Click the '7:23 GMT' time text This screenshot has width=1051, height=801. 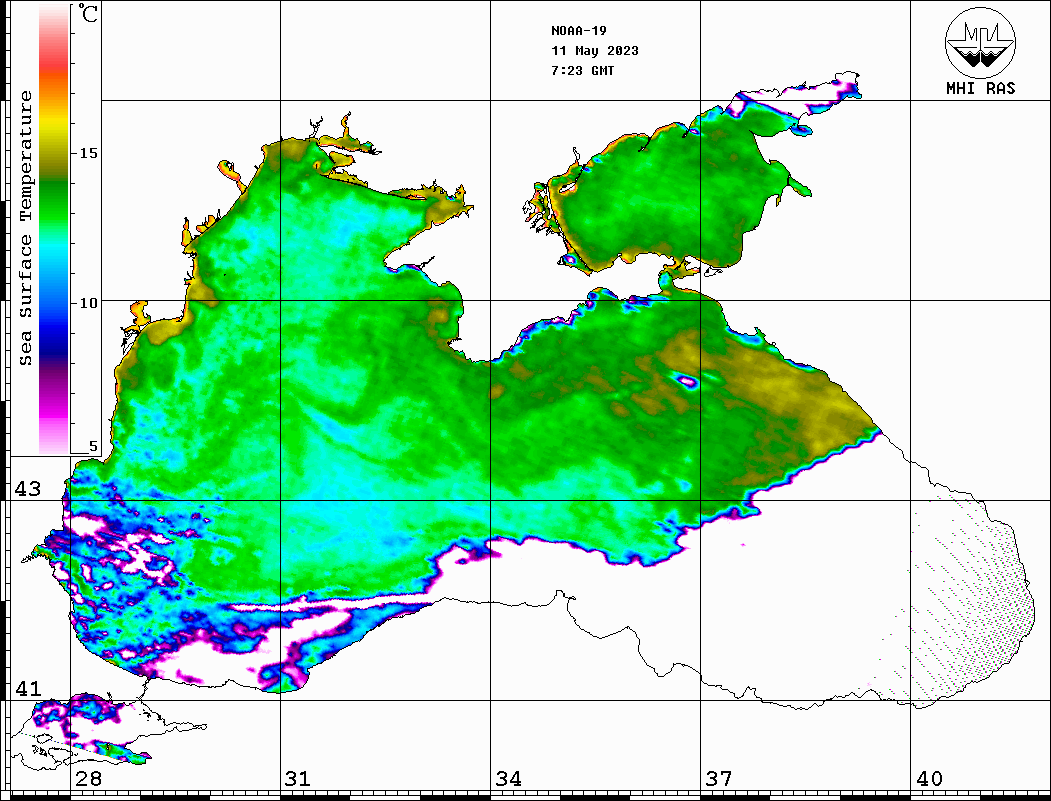point(582,70)
